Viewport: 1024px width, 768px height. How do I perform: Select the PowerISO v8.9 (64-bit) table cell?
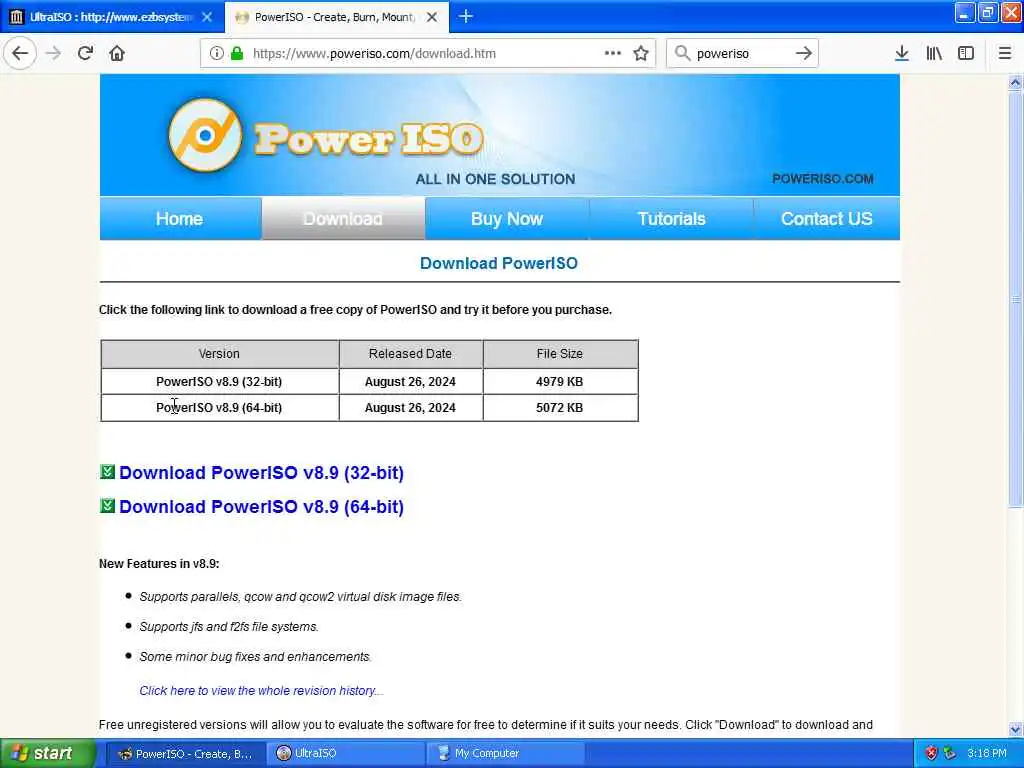click(219, 408)
